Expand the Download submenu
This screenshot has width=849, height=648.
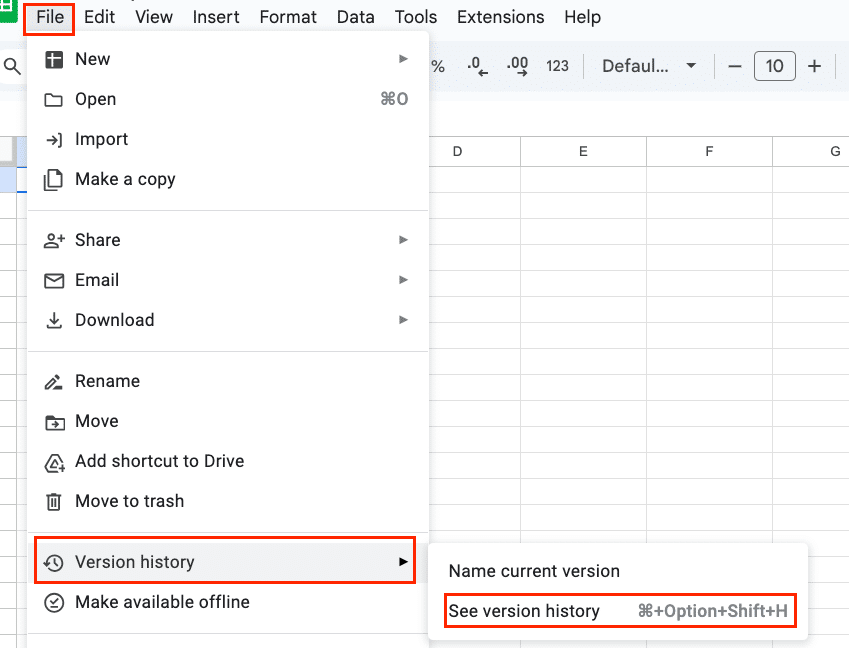pyautogui.click(x=227, y=320)
